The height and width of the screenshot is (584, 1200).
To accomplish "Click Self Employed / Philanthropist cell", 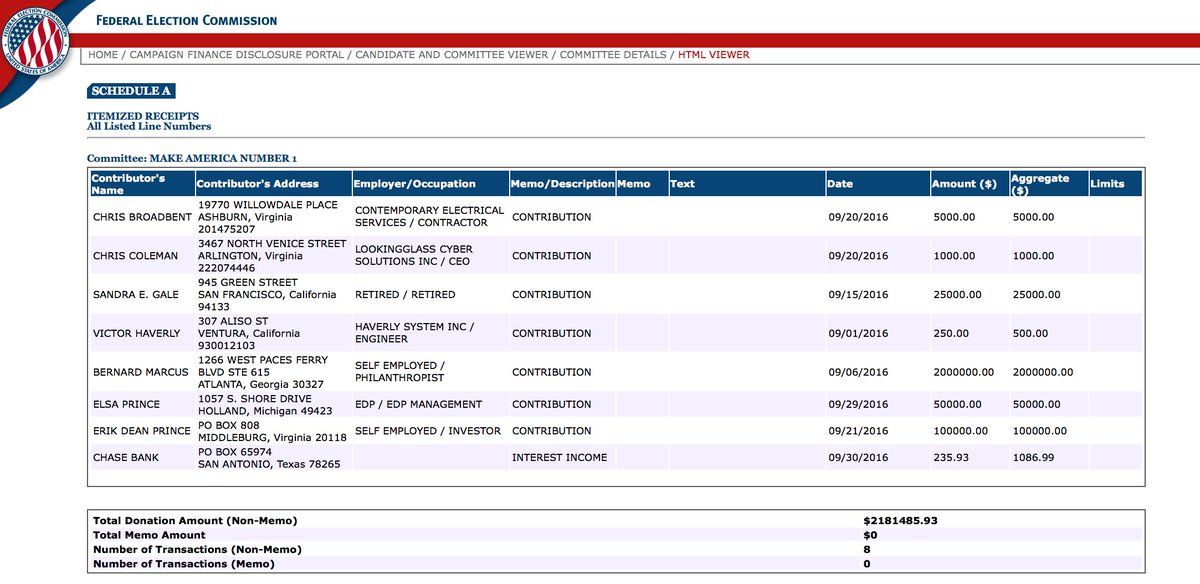I will (x=400, y=372).
